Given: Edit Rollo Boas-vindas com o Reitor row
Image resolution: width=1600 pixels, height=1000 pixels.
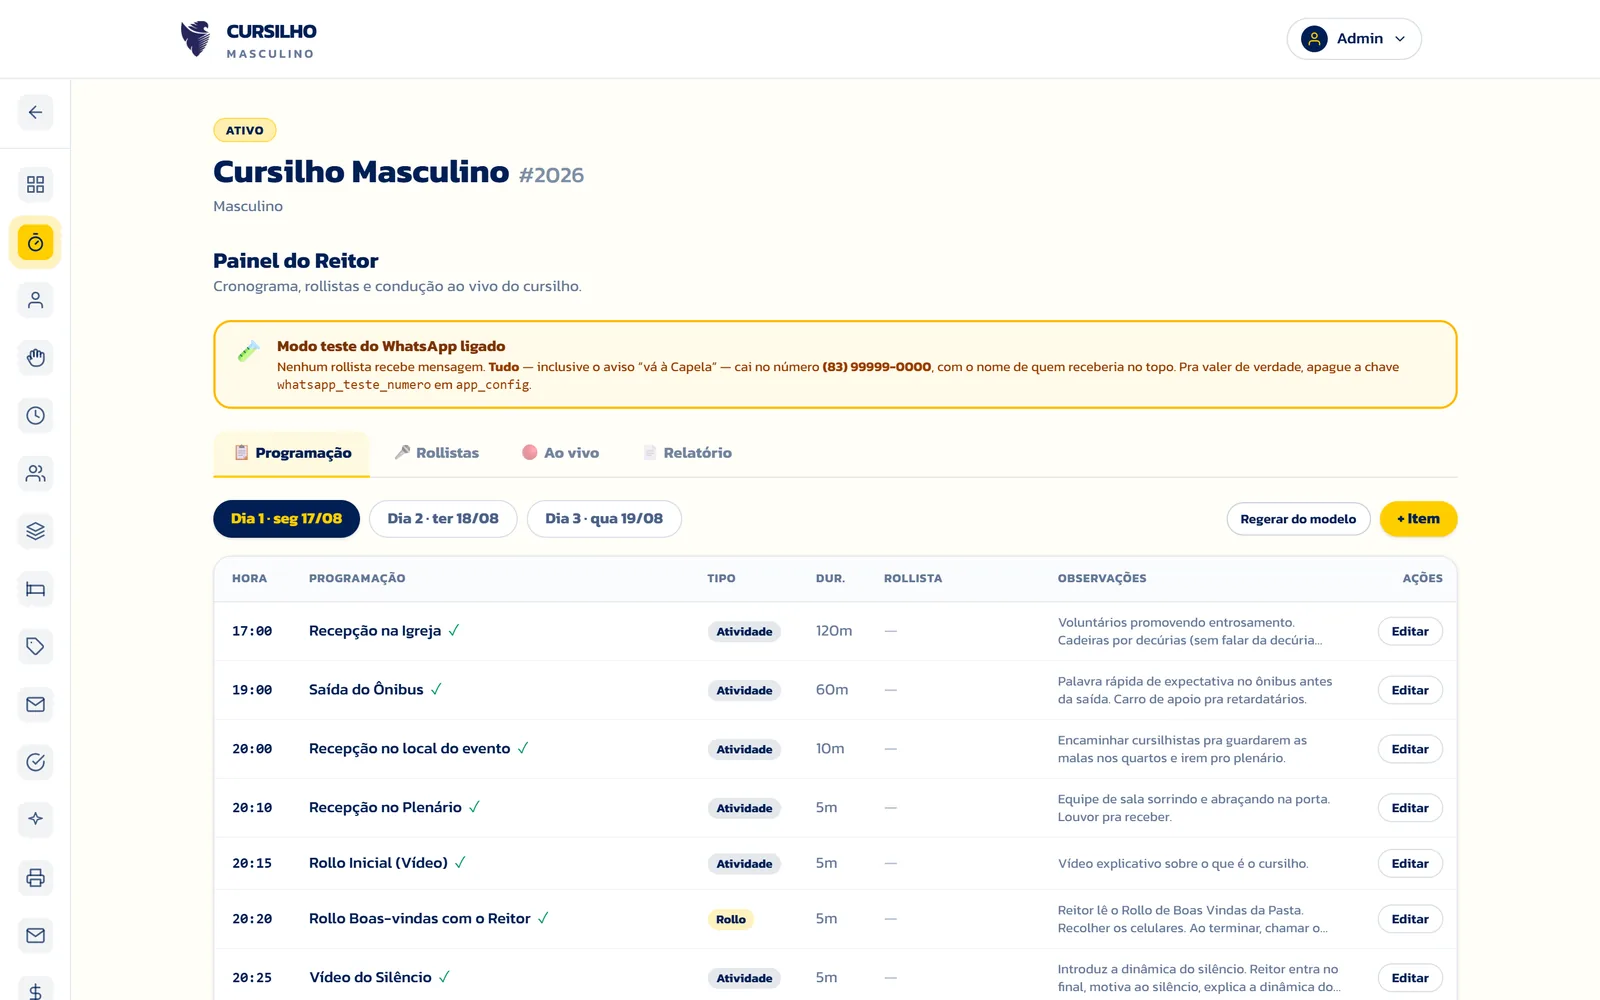Looking at the screenshot, I should [x=1410, y=919].
